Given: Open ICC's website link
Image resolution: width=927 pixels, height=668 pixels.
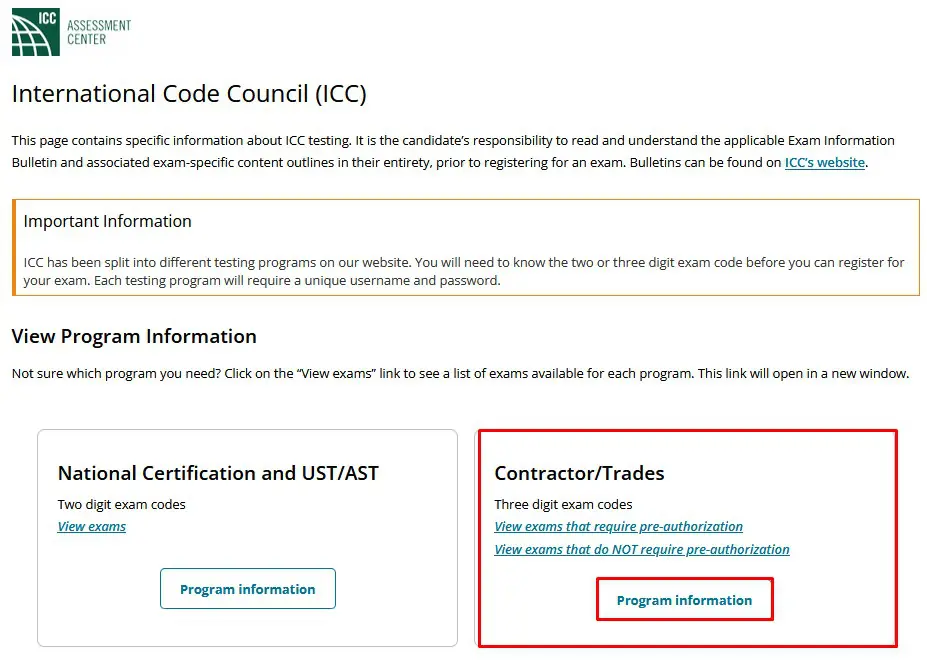Looking at the screenshot, I should [x=823, y=162].
